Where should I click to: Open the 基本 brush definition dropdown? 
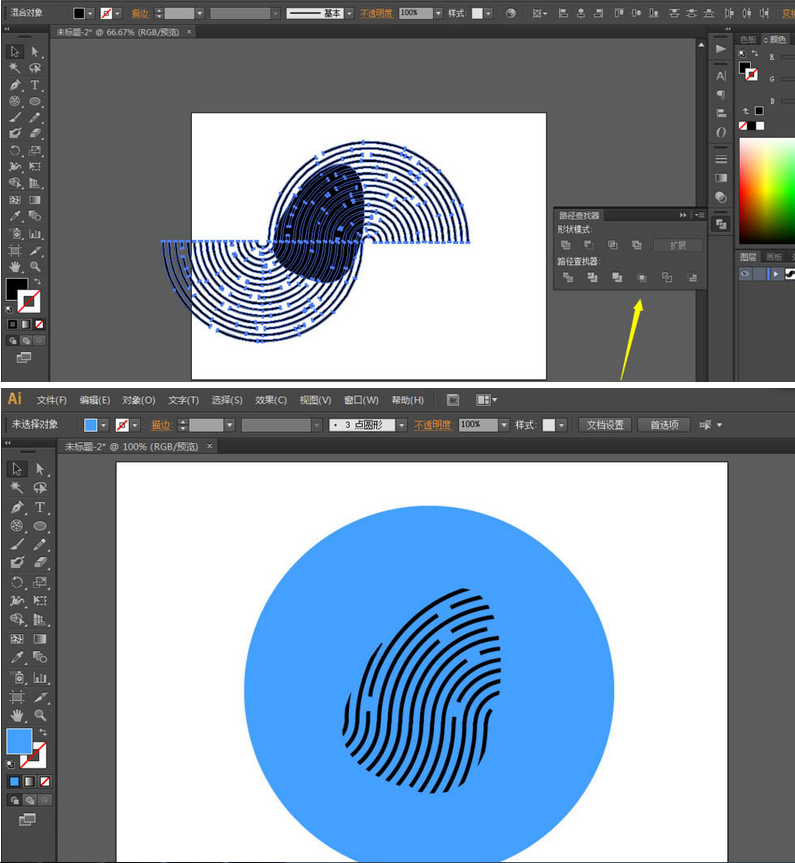coord(350,14)
